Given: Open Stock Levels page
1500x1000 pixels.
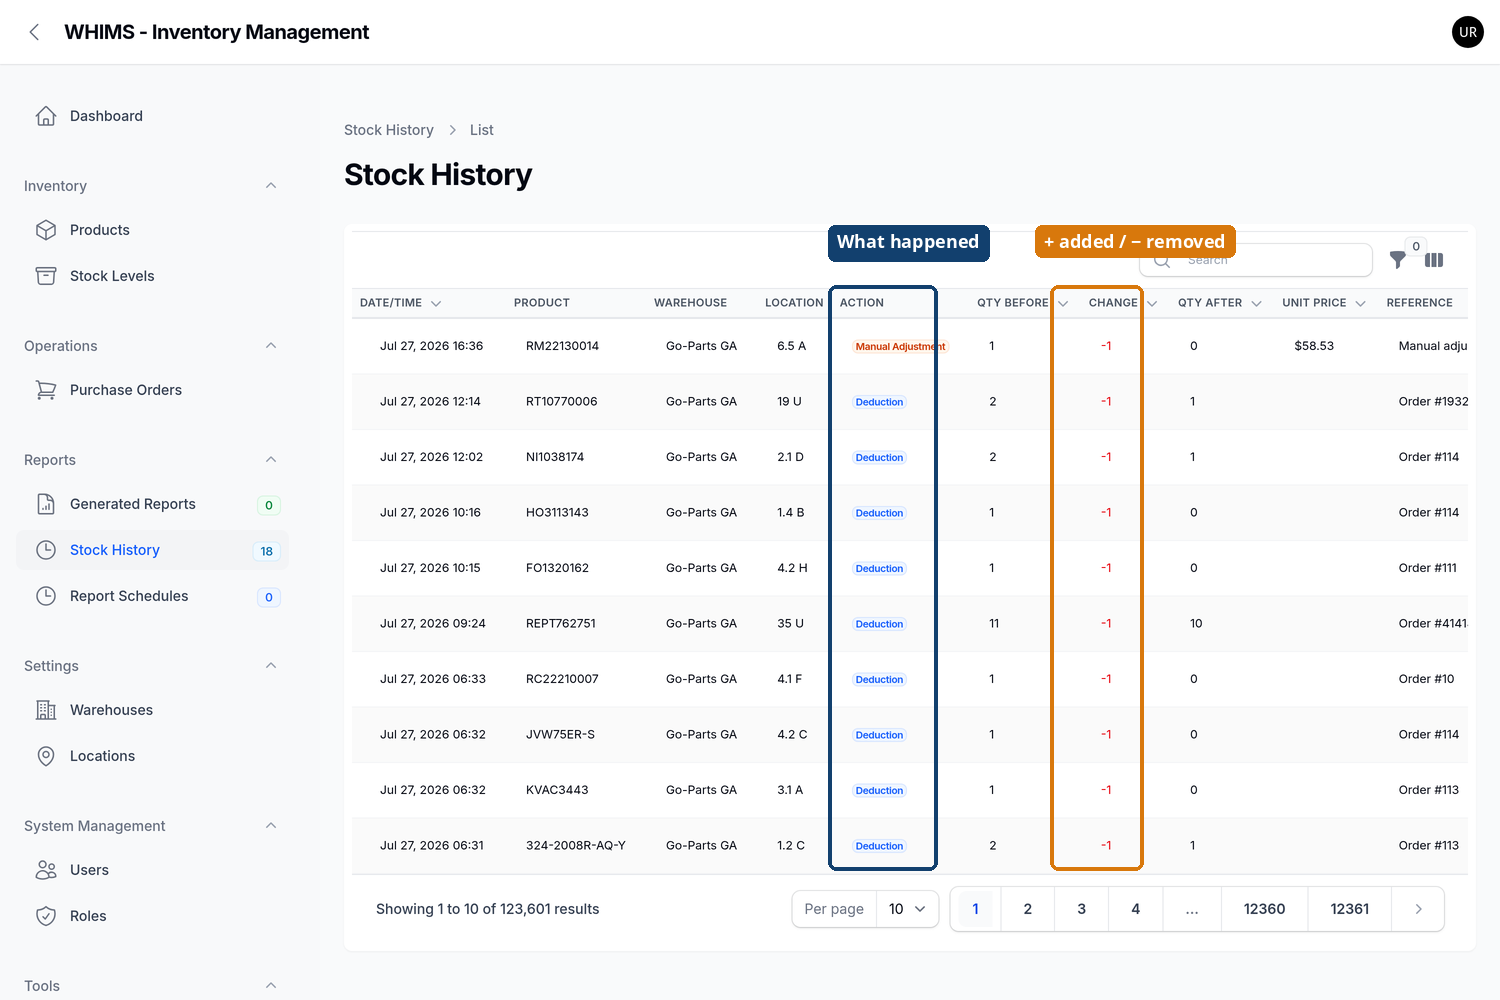Looking at the screenshot, I should [x=152, y=276].
